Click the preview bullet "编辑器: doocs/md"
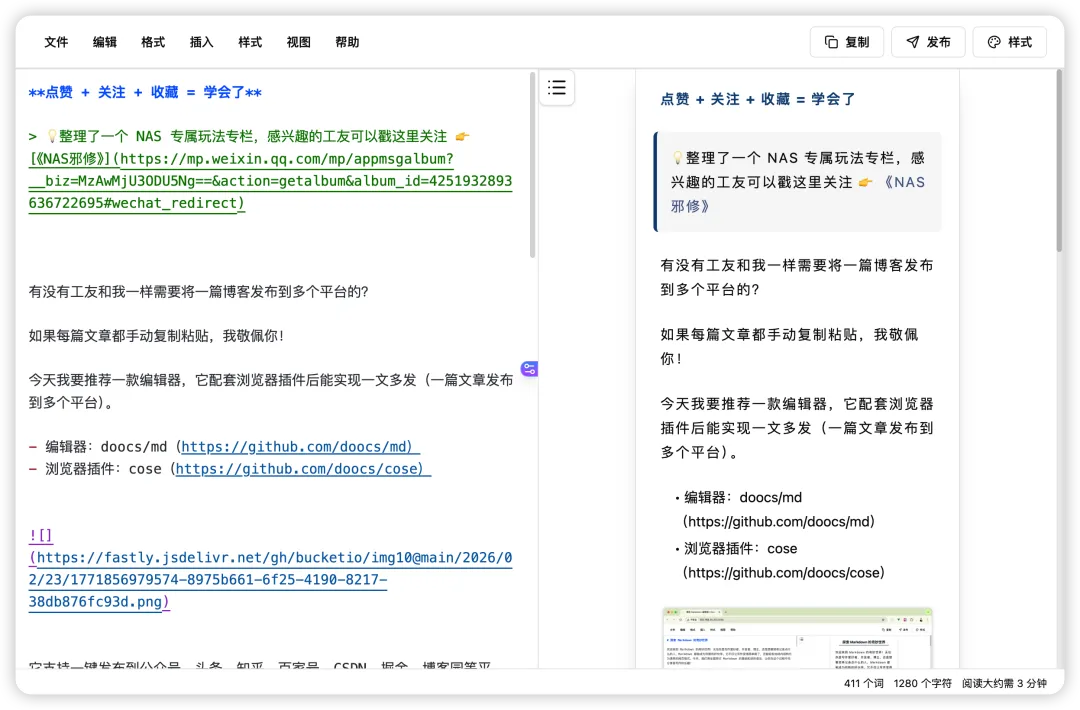 (778, 510)
